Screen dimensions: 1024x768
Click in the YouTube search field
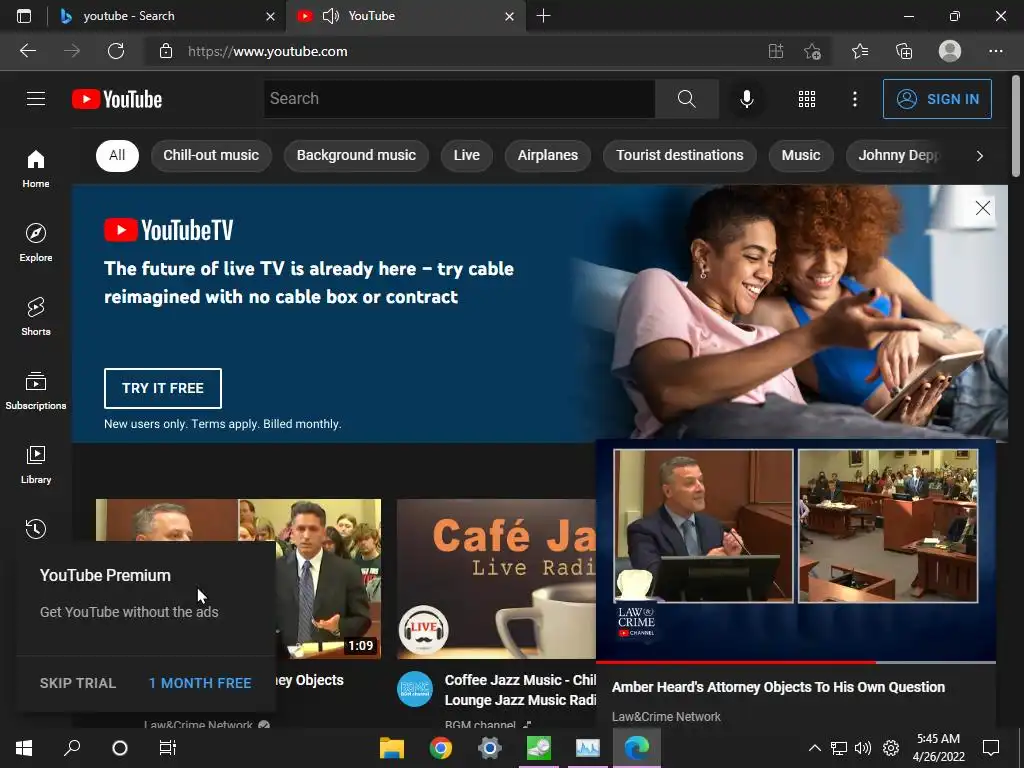[459, 99]
